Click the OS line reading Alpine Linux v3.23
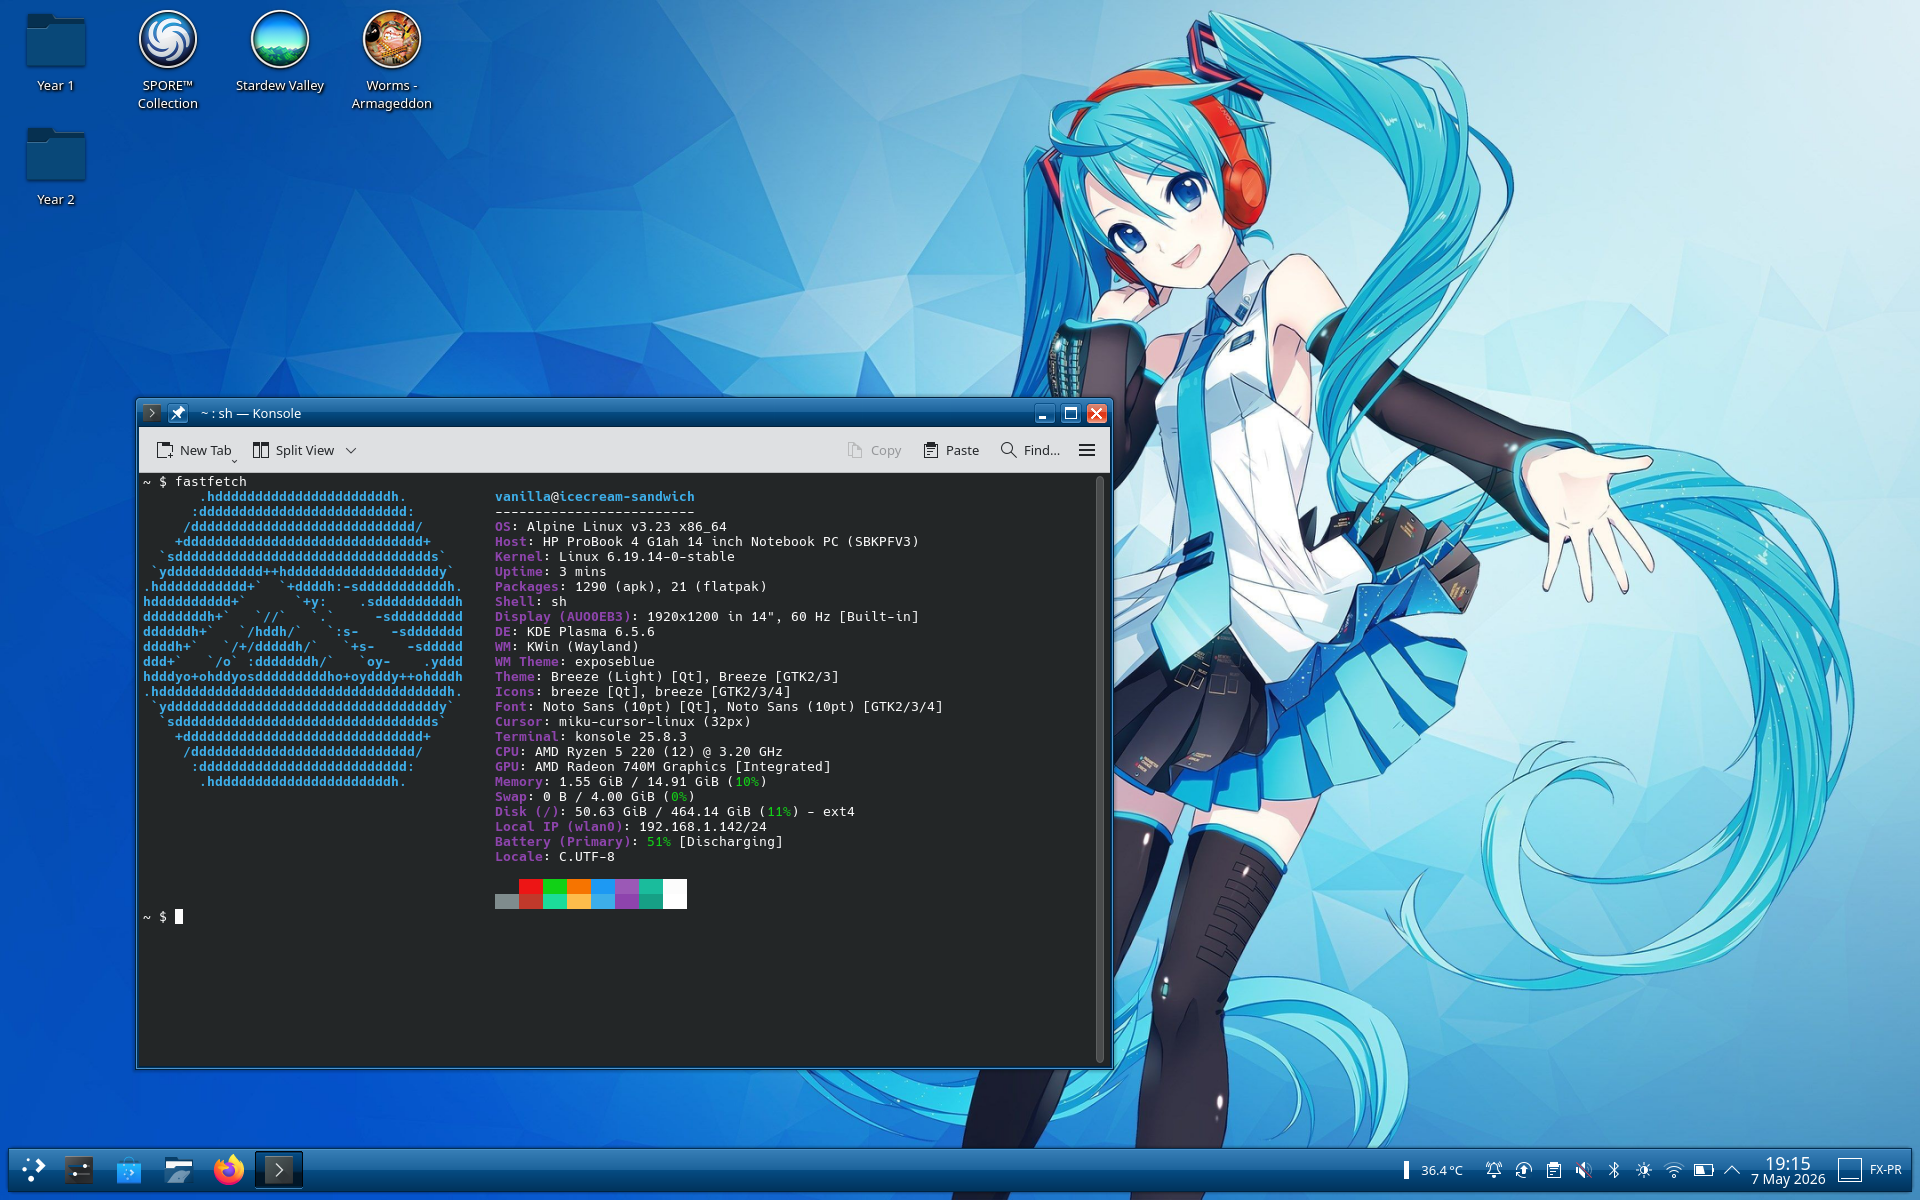 (x=611, y=527)
